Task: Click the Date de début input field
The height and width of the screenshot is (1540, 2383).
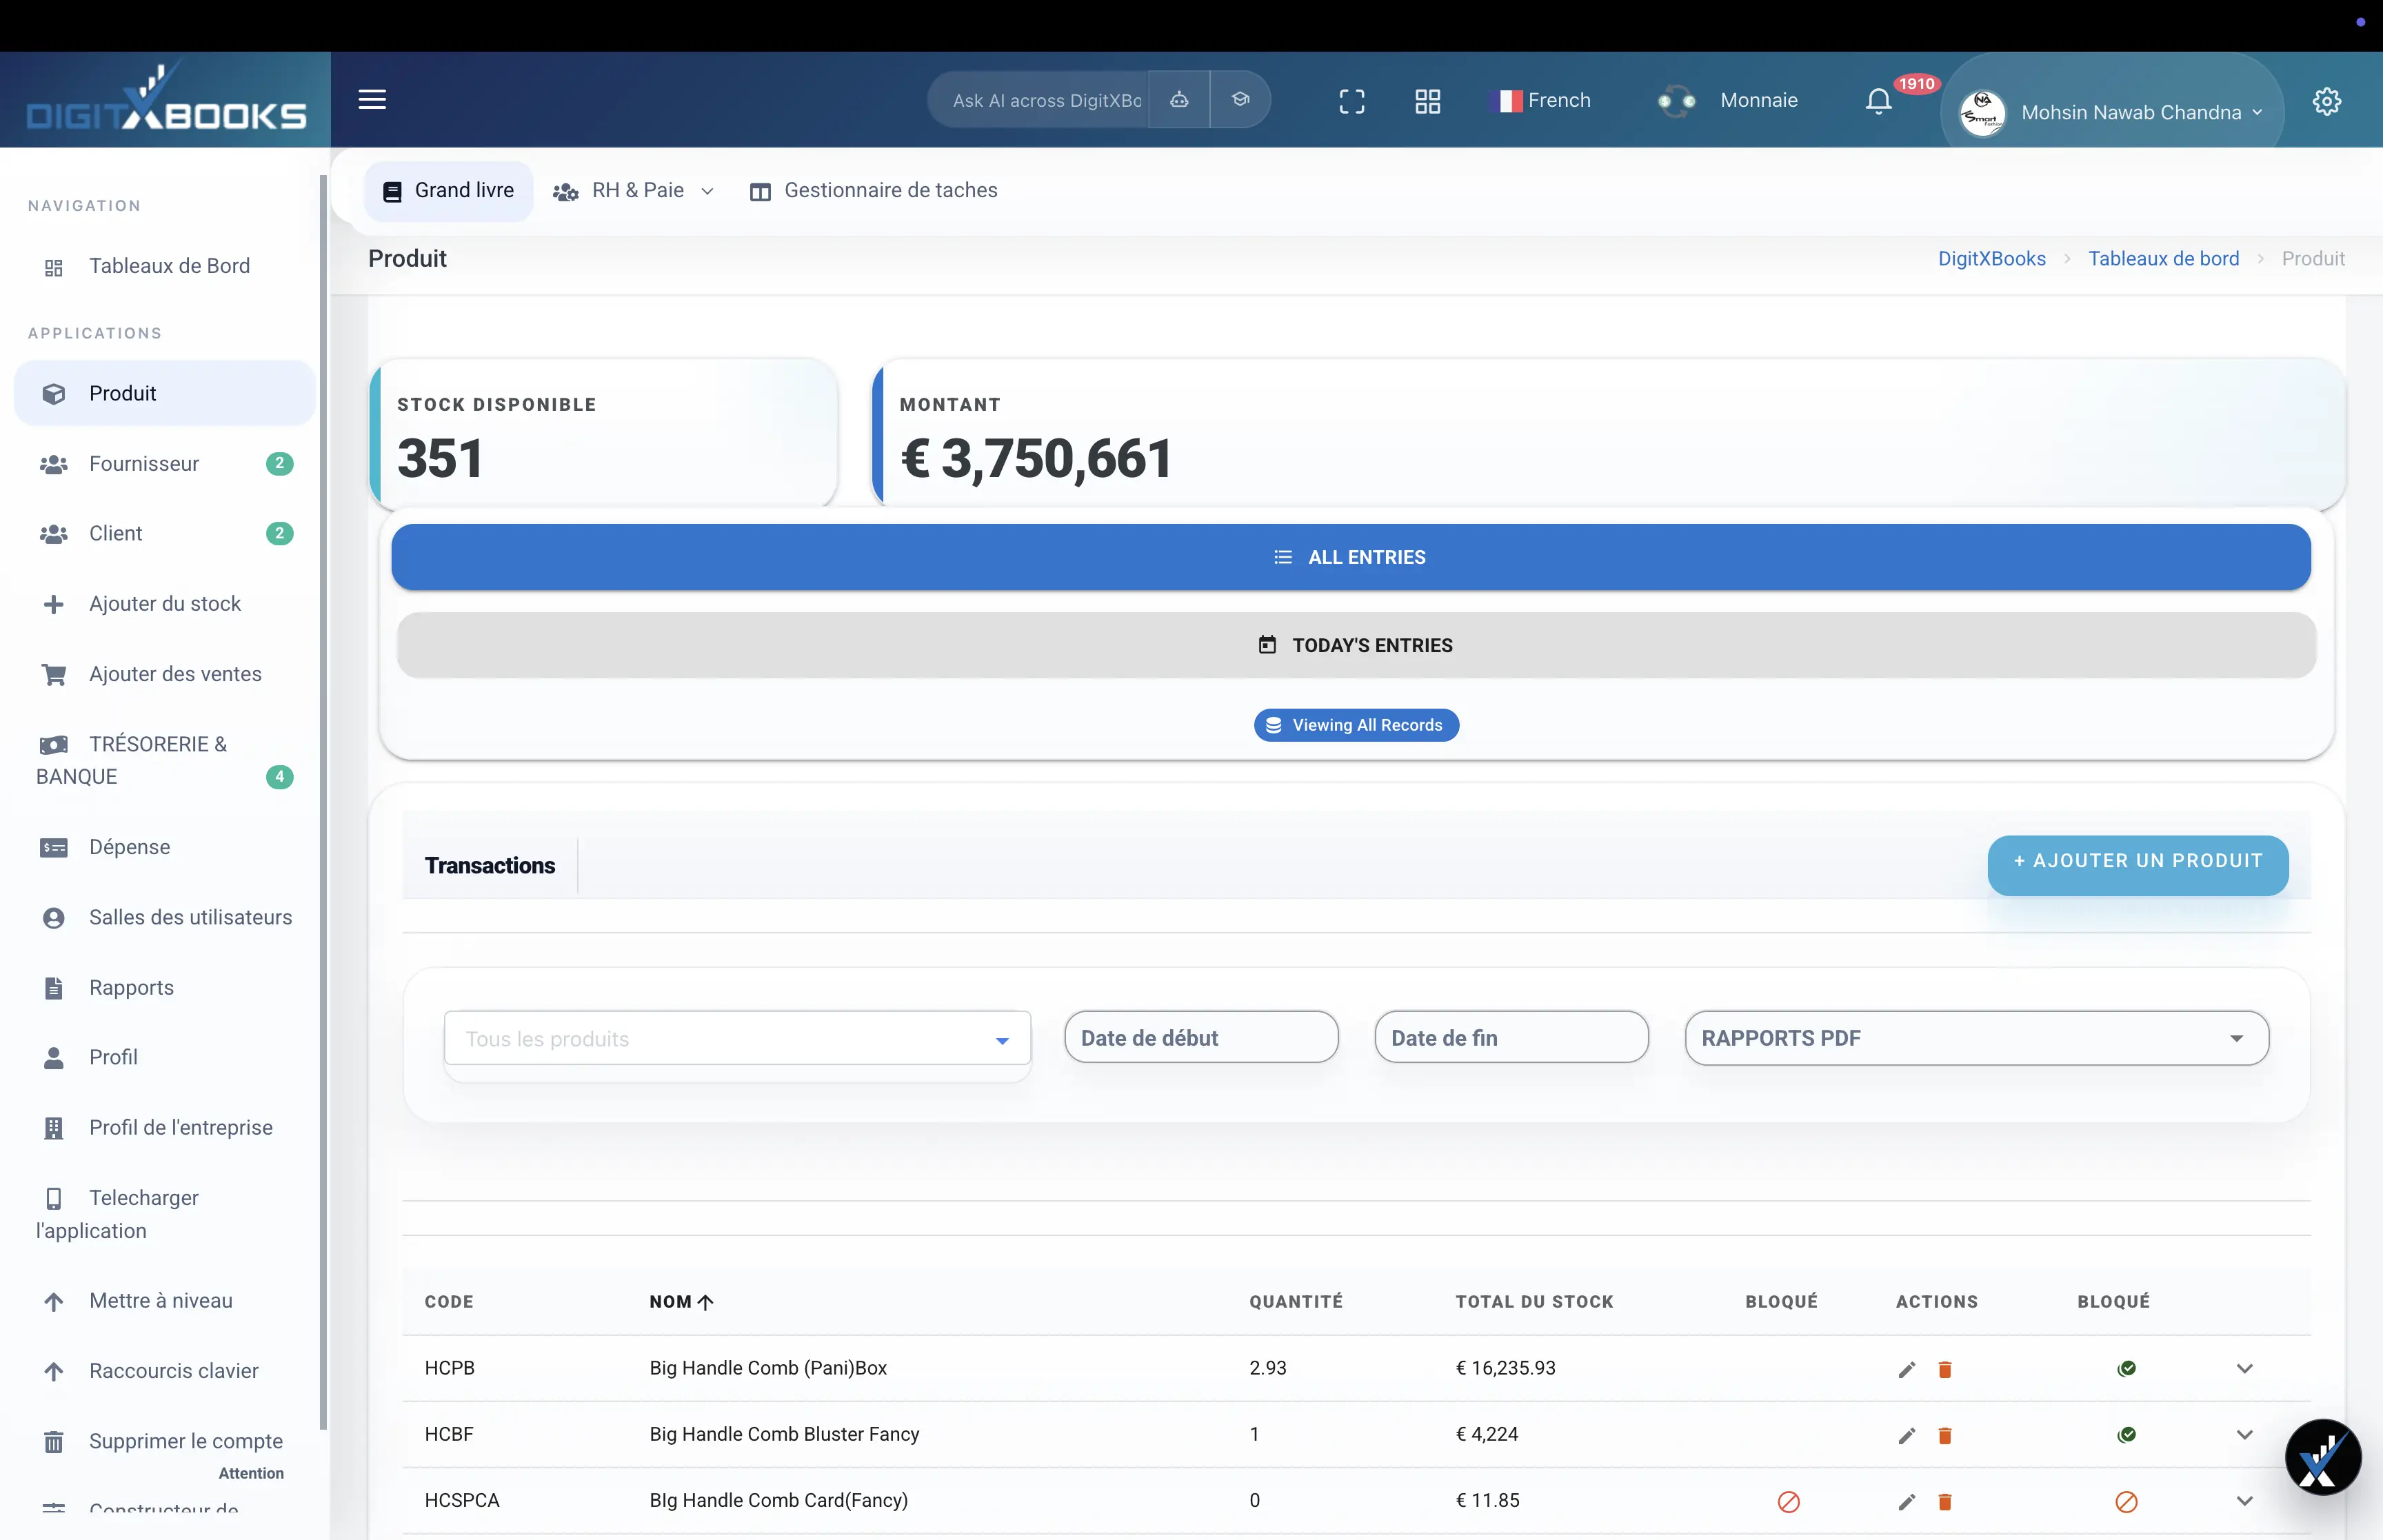Action: [1200, 1038]
